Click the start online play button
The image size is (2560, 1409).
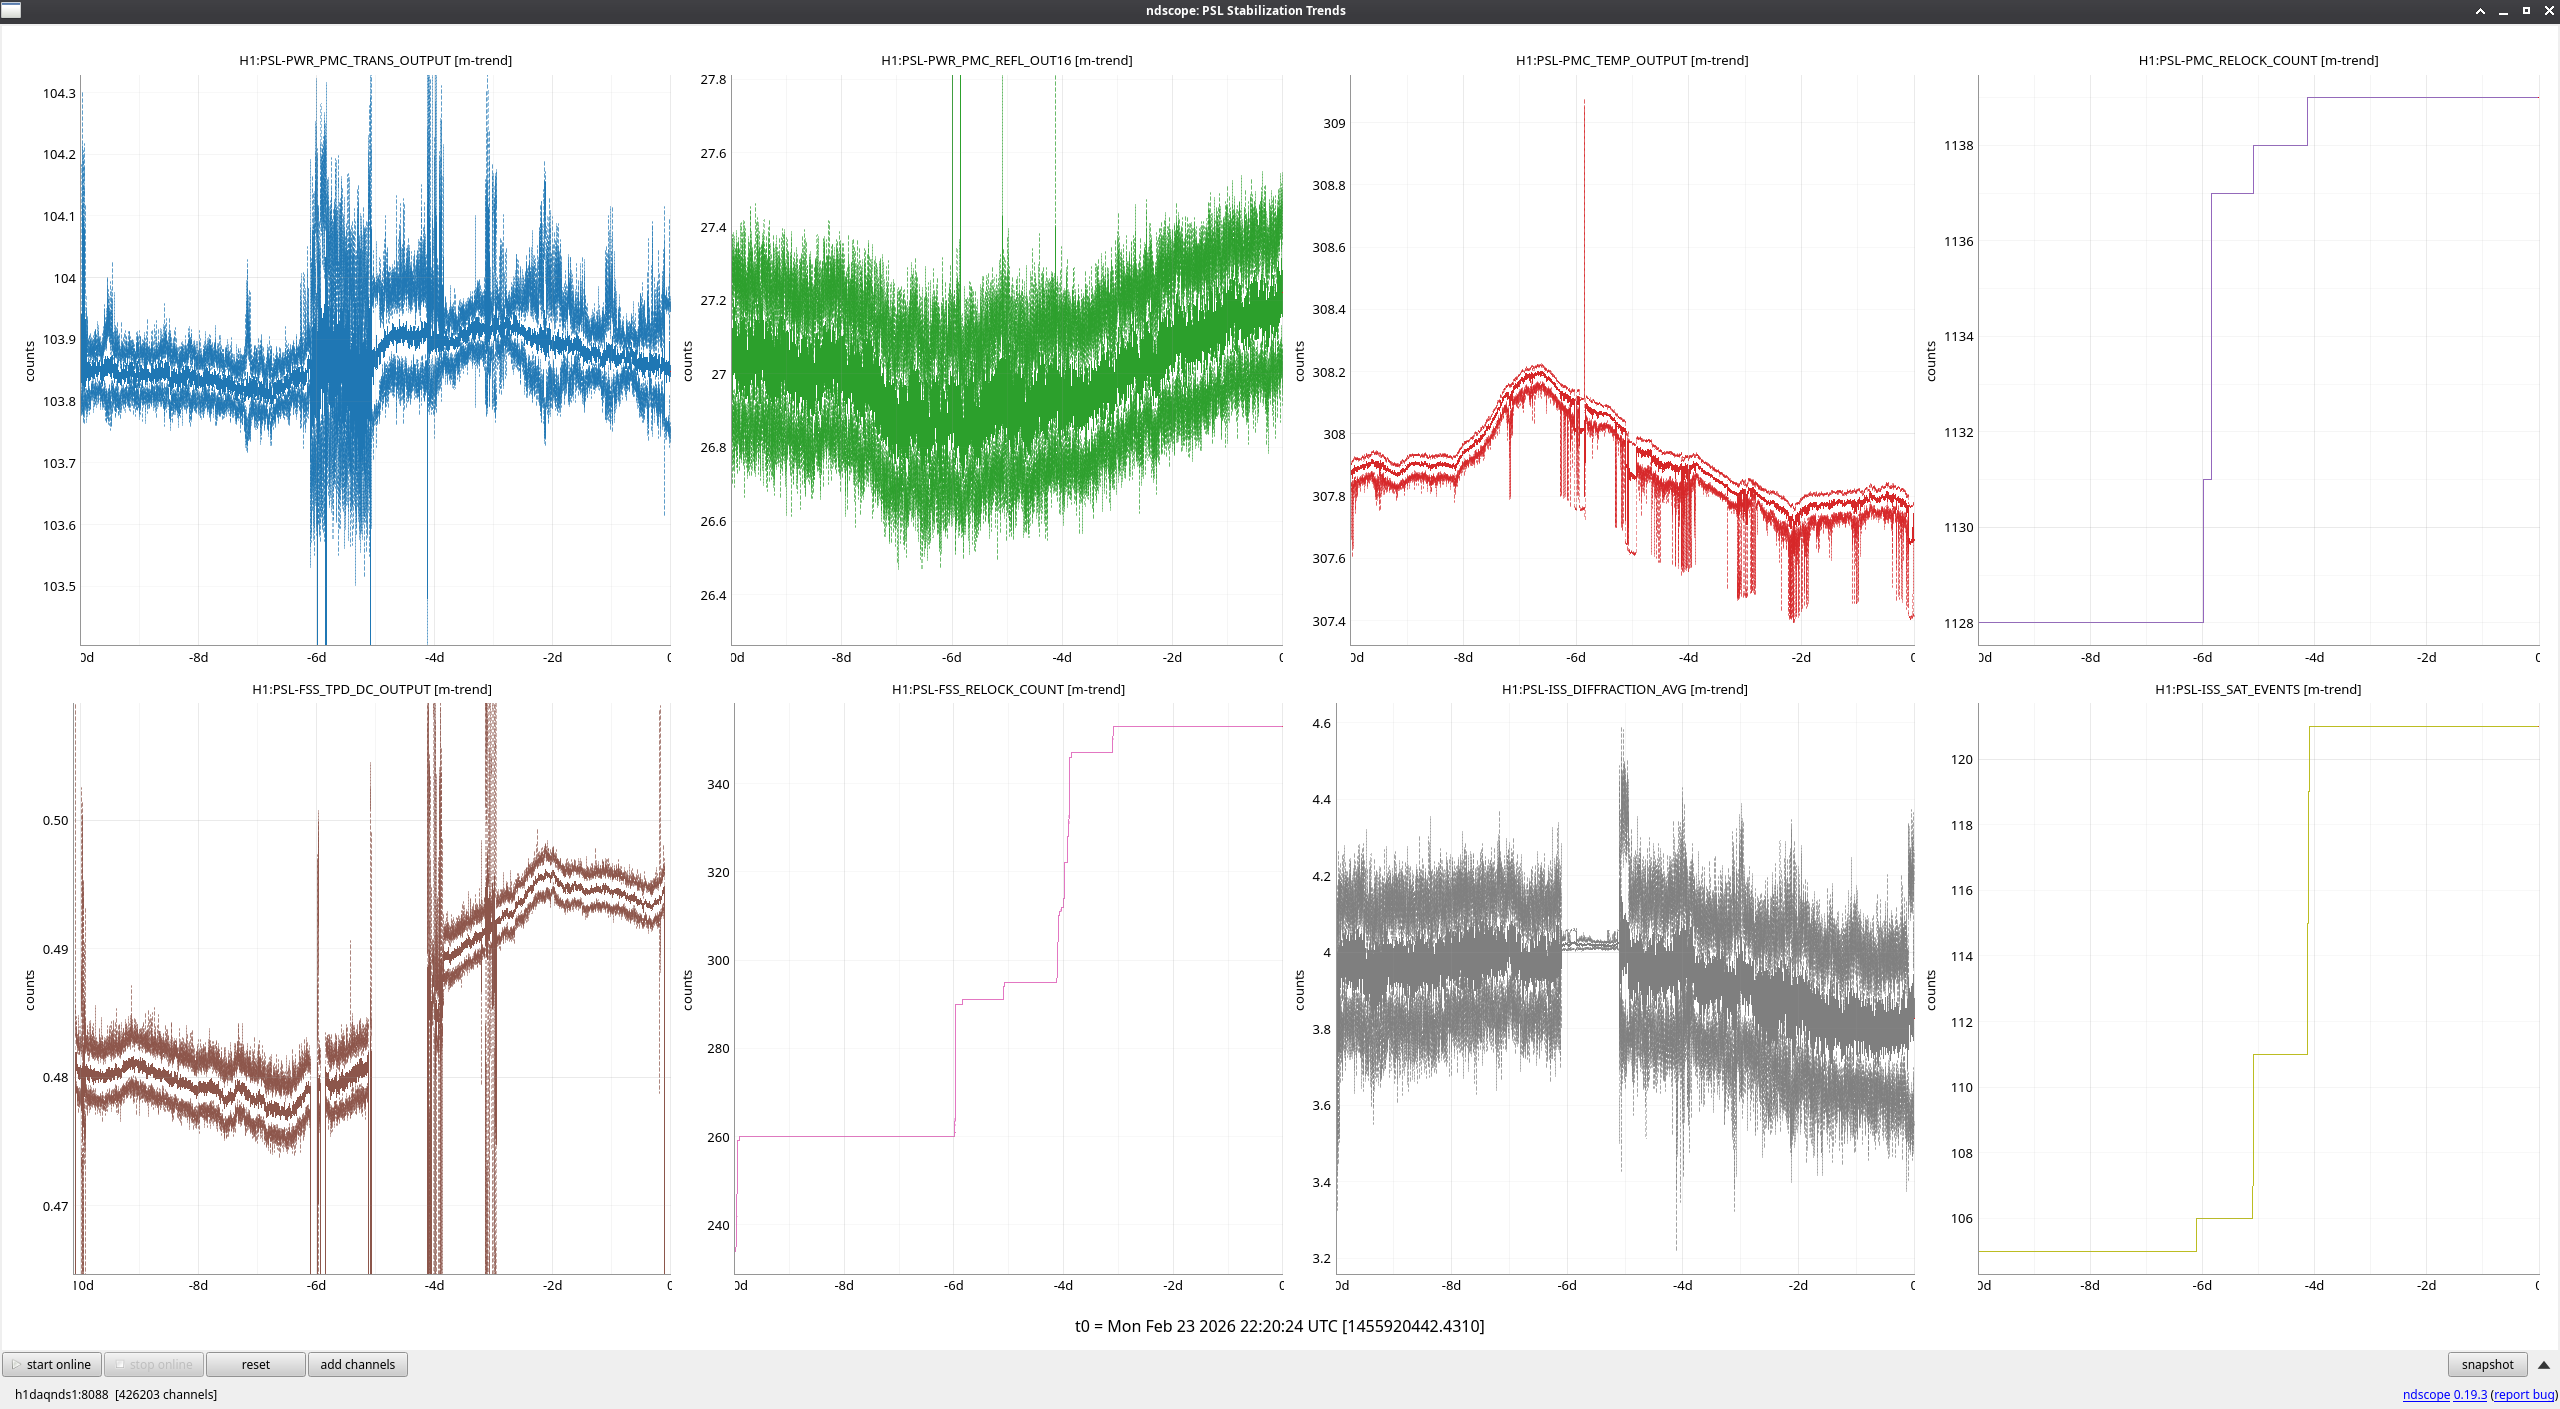click(52, 1364)
